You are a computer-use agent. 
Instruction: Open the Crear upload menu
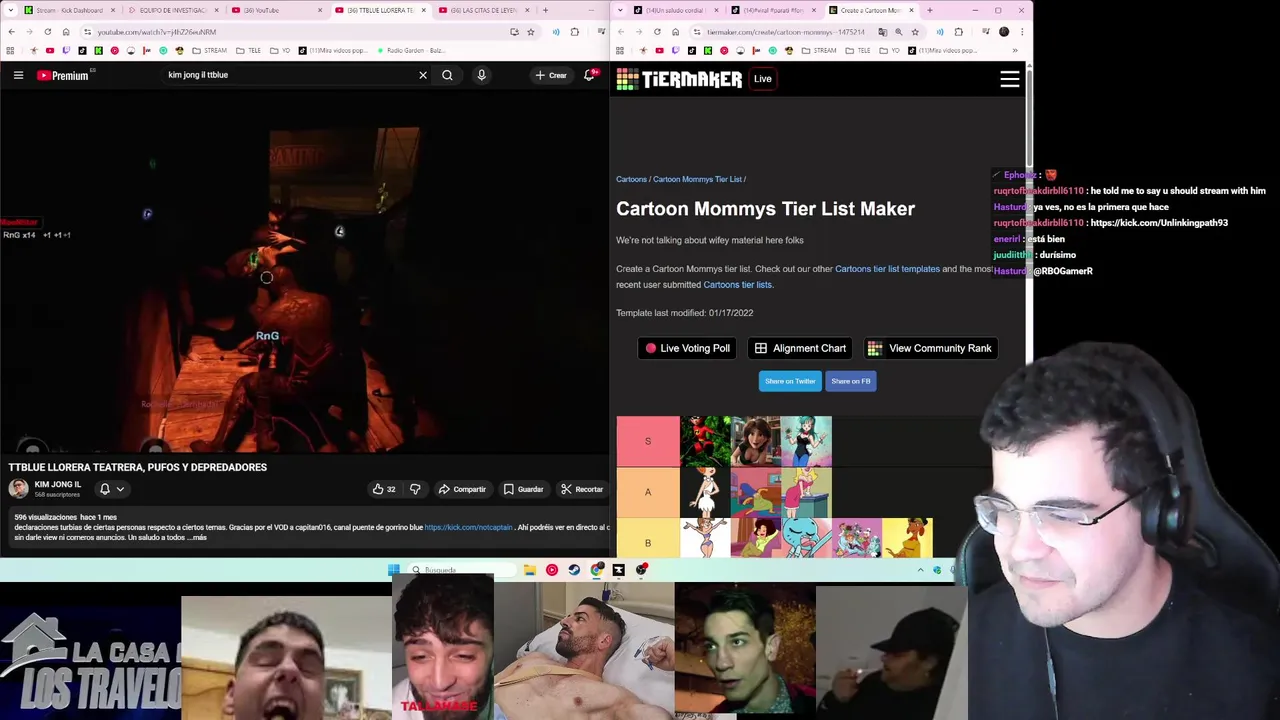551,75
